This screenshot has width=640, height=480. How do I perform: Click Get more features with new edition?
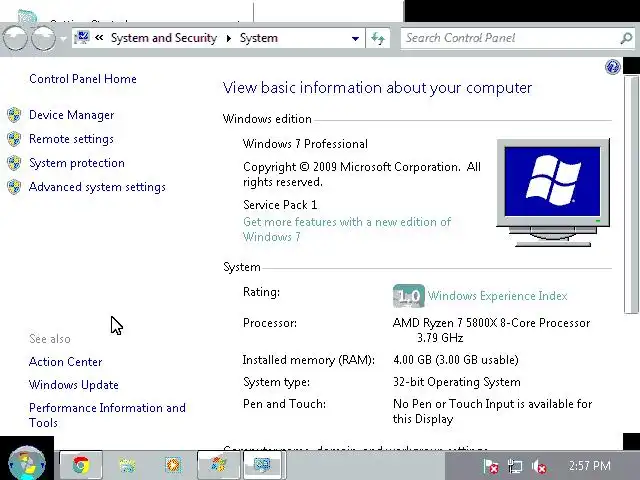click(x=347, y=229)
